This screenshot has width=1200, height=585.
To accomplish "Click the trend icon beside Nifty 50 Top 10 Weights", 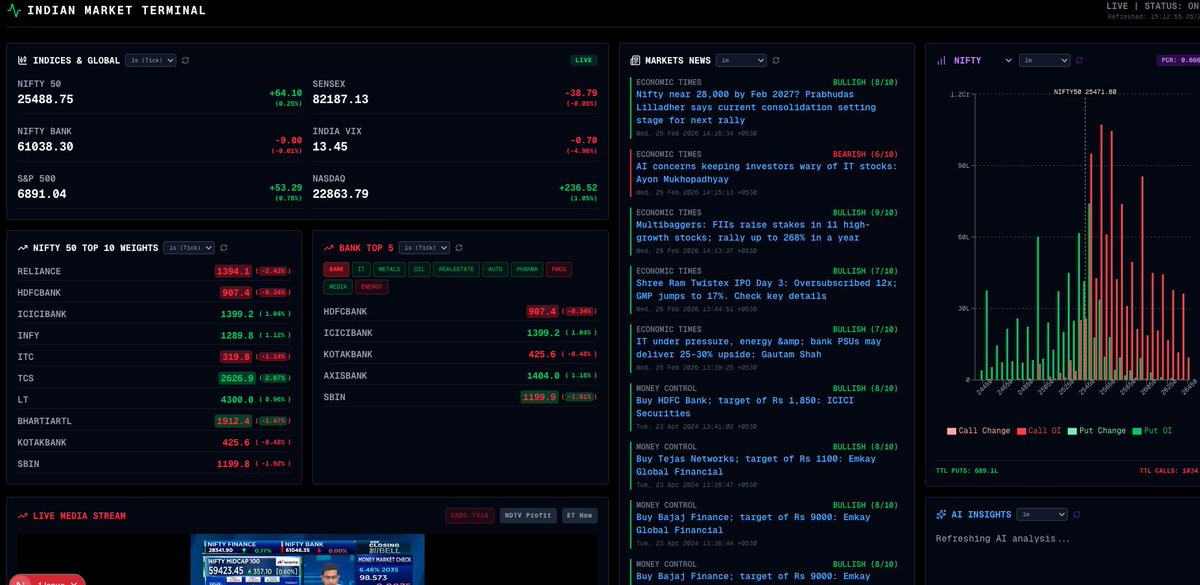I will (22, 247).
